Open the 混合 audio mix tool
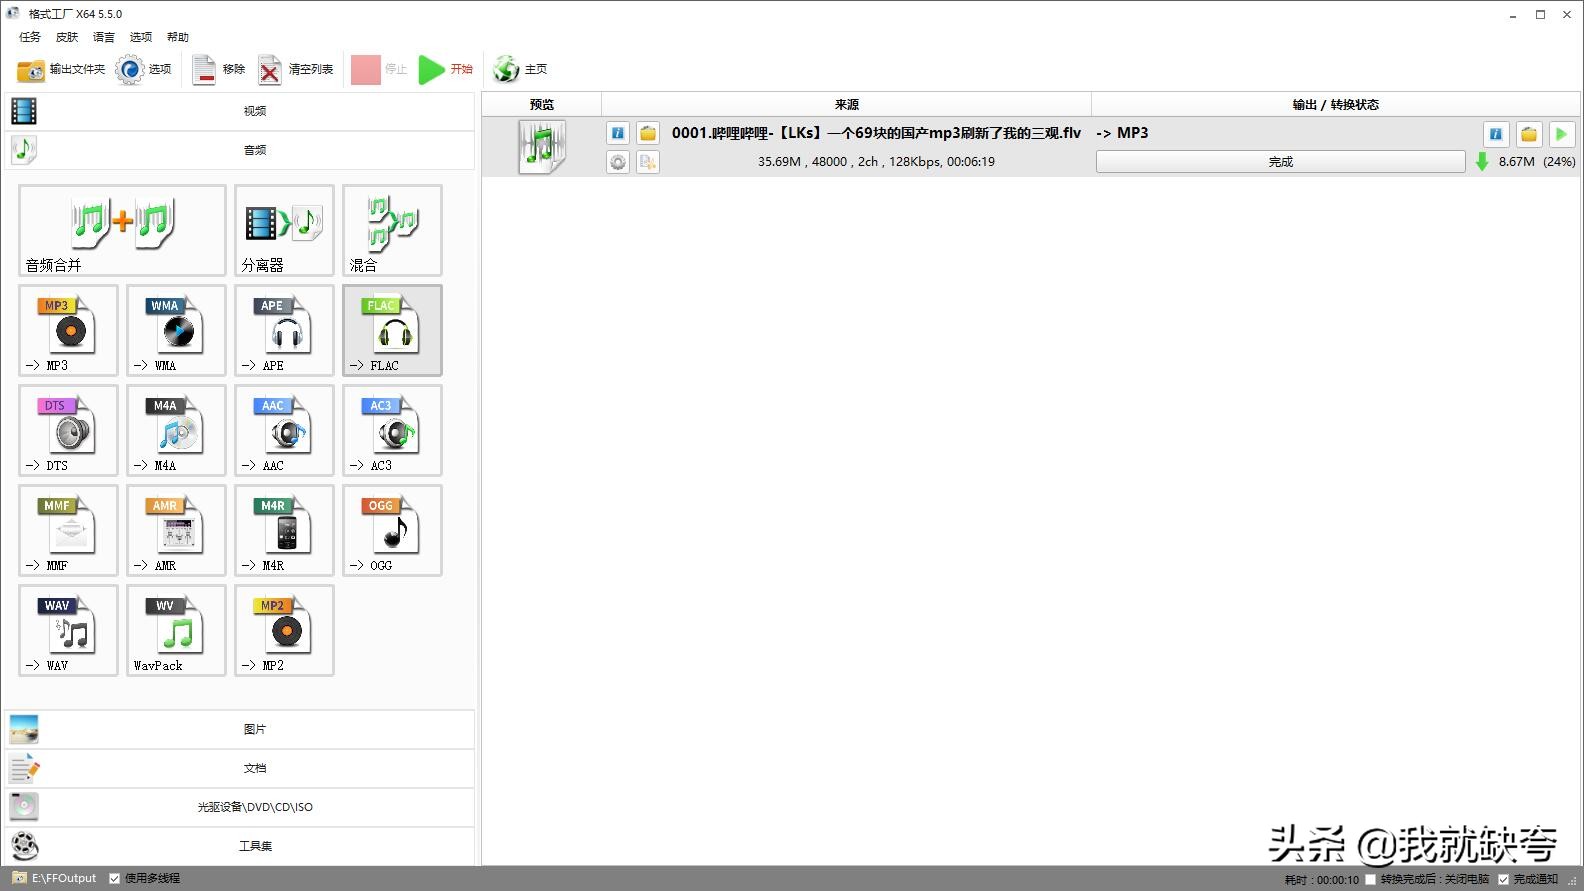 click(x=392, y=230)
